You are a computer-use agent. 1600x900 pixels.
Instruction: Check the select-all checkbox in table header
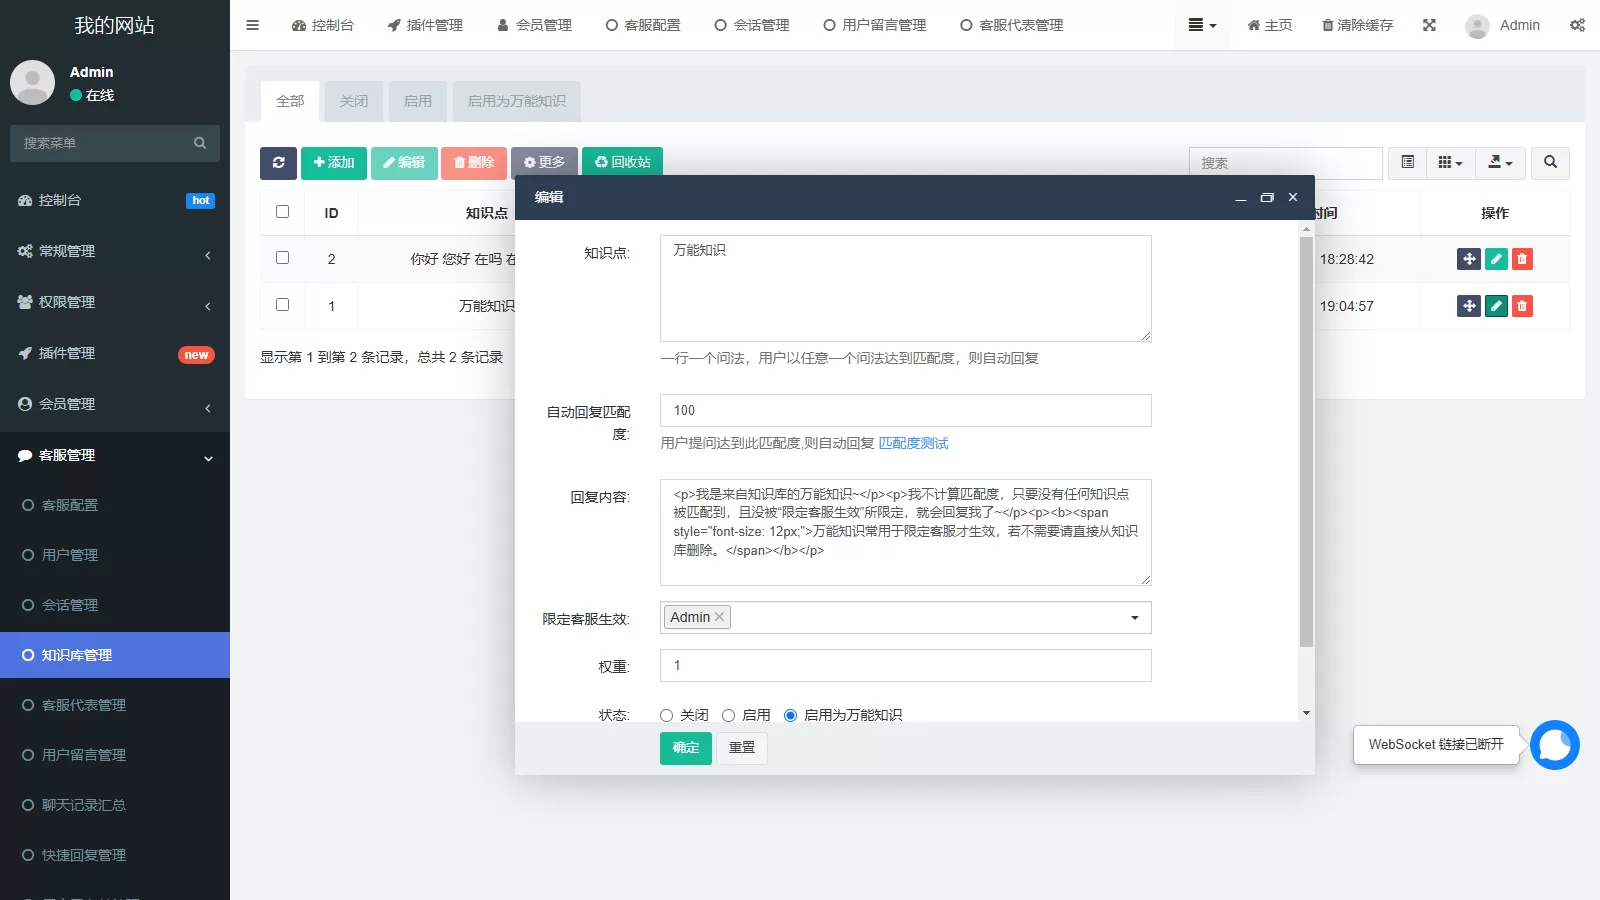click(283, 211)
